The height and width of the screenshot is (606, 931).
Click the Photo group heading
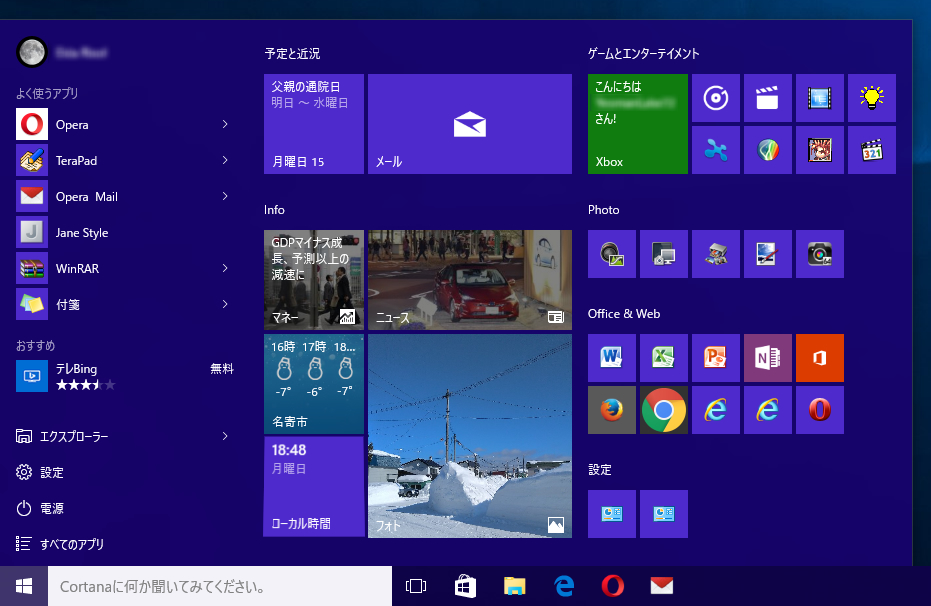click(x=603, y=210)
